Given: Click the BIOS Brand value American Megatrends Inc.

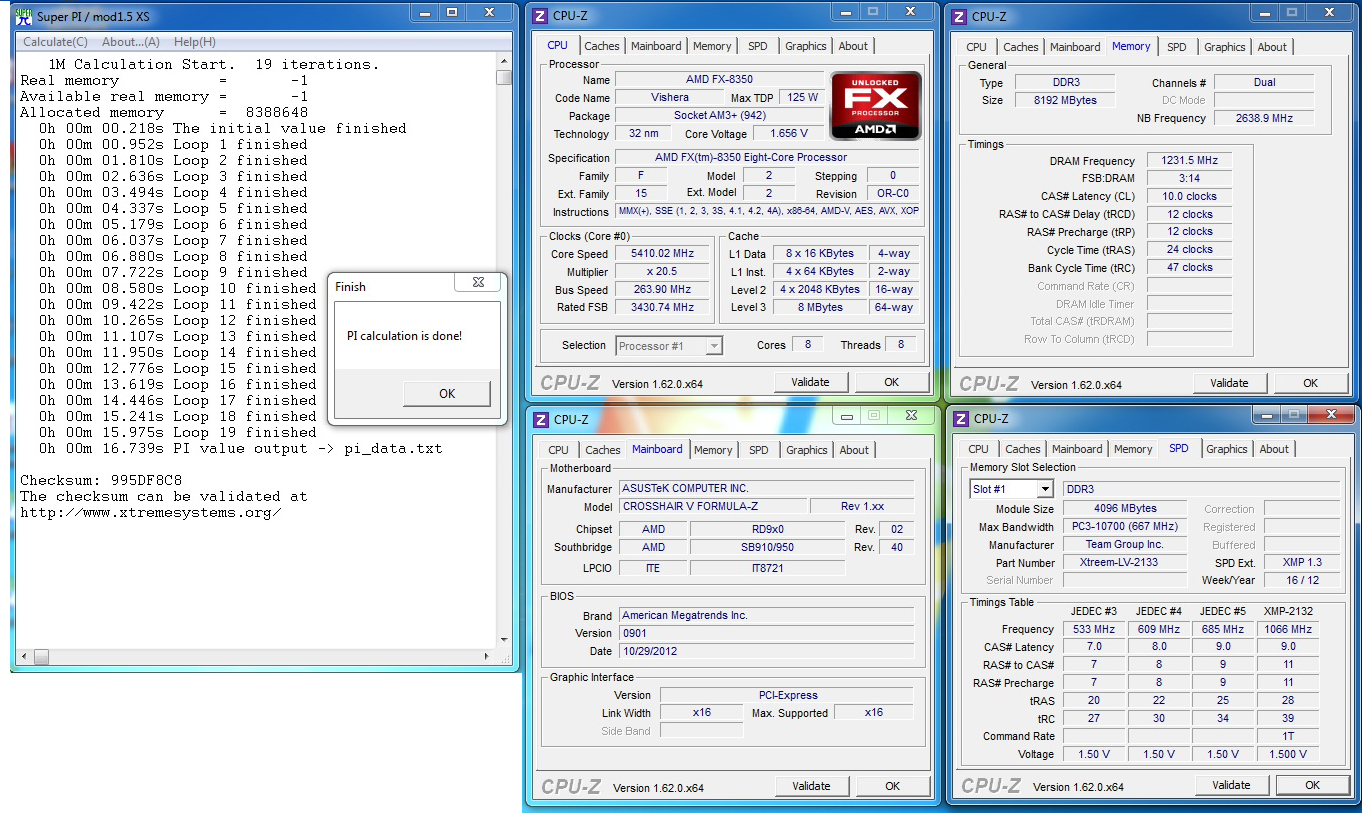Looking at the screenshot, I should tap(767, 615).
